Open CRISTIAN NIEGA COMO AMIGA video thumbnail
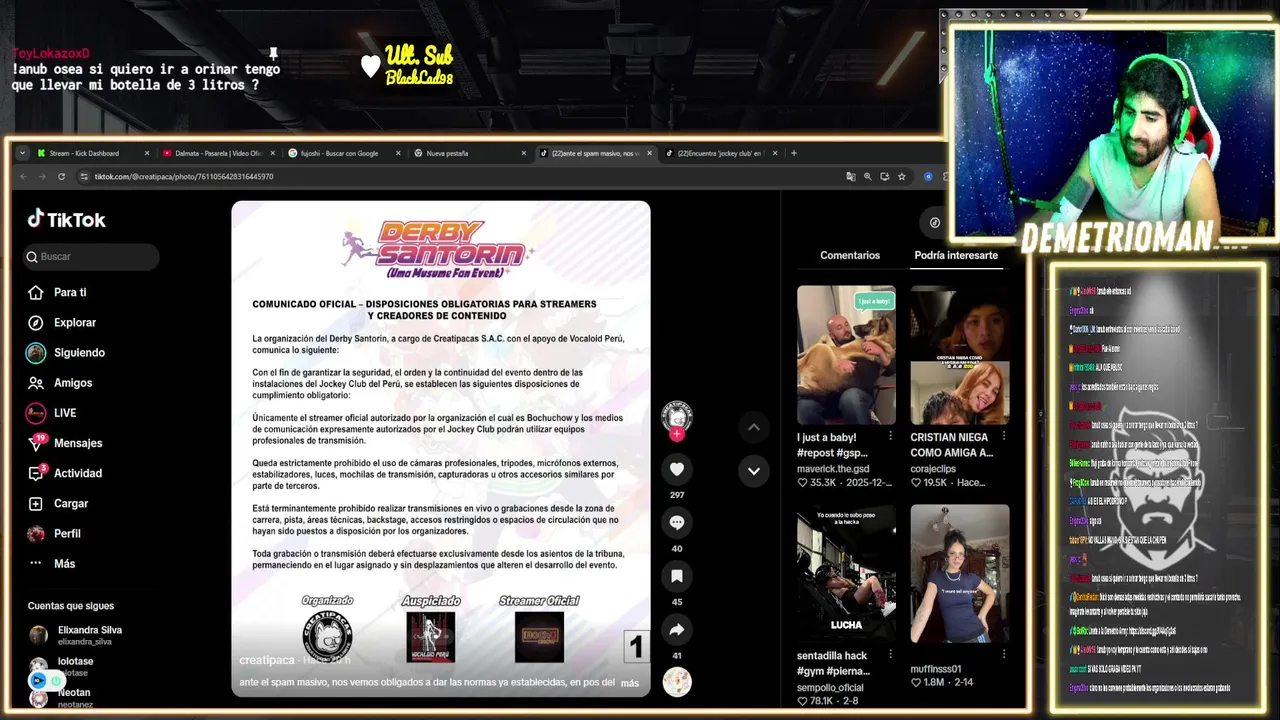The image size is (1280, 720). (960, 355)
